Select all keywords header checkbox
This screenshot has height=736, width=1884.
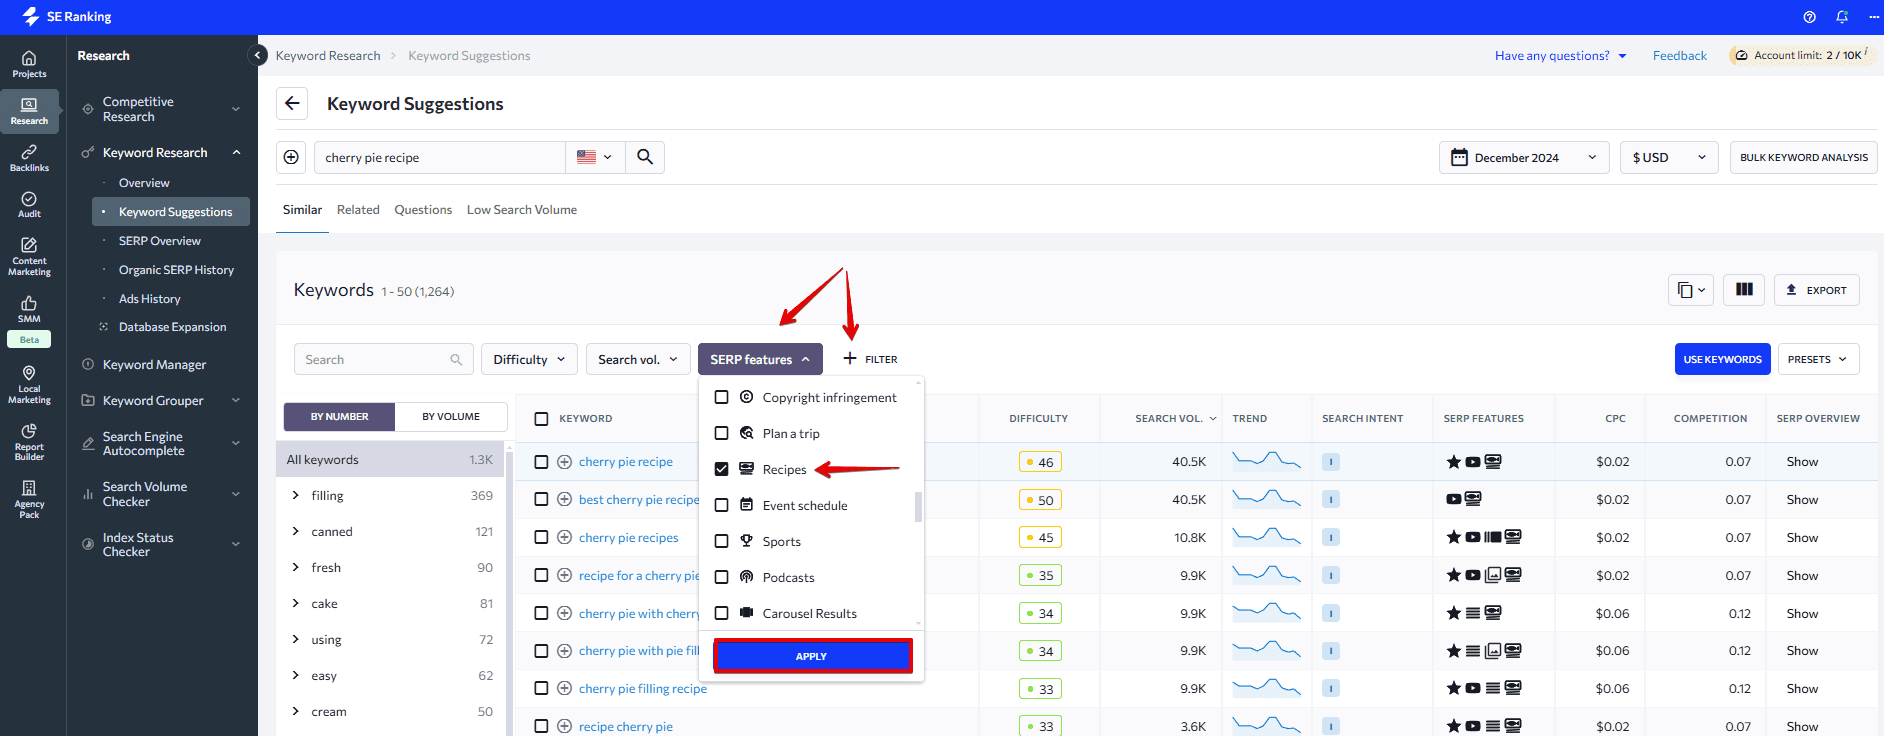pos(541,419)
